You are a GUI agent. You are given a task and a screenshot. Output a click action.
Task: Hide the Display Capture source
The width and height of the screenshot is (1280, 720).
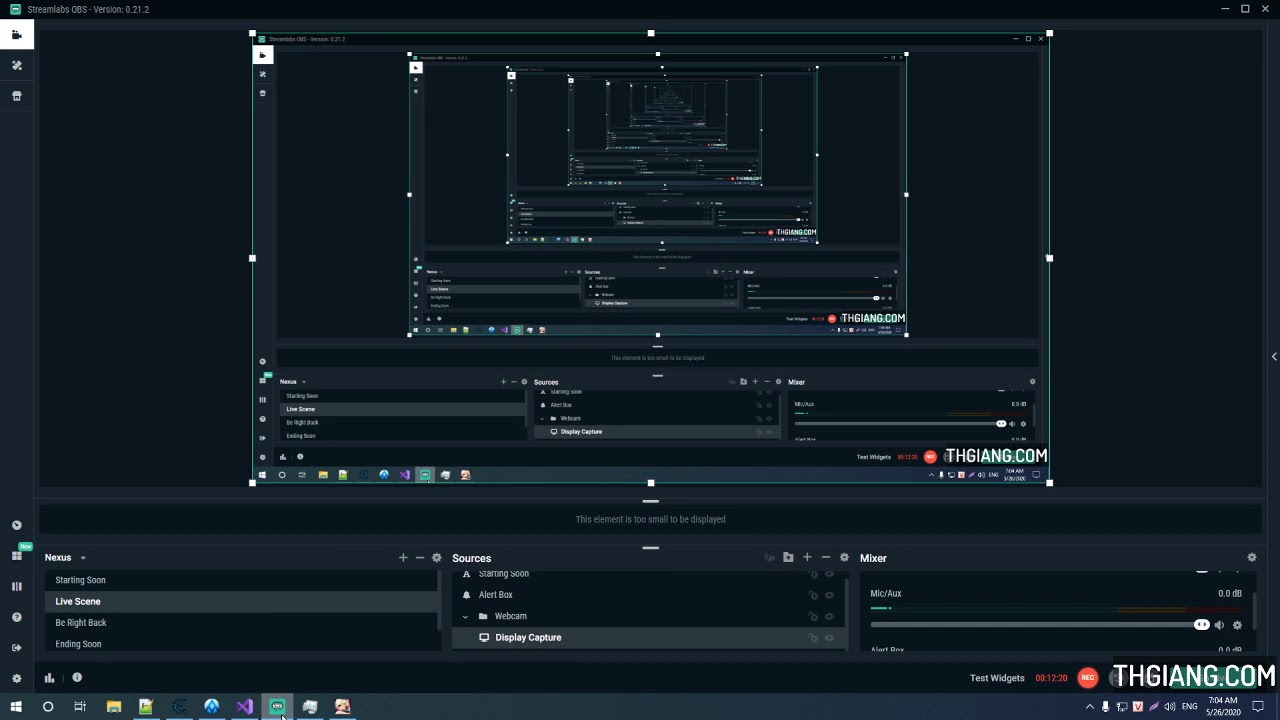829,638
